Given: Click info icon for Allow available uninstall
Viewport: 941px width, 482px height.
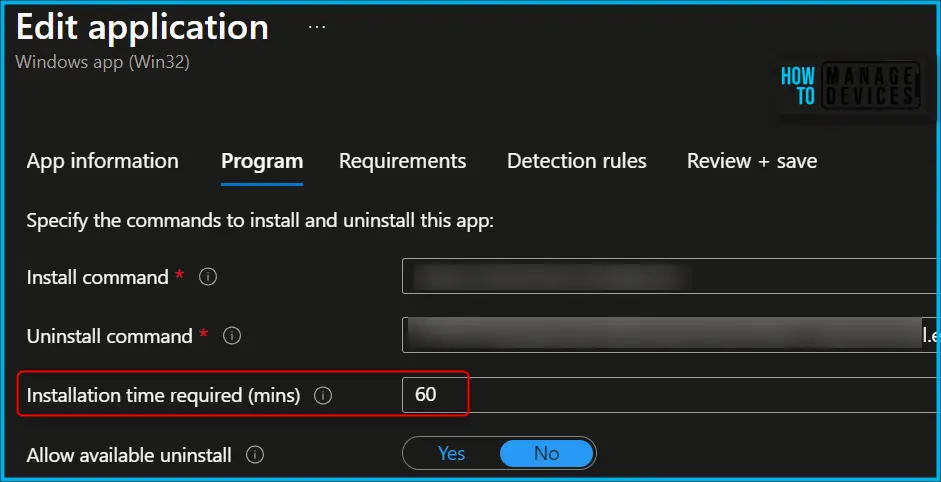Looking at the screenshot, I should coord(254,455).
